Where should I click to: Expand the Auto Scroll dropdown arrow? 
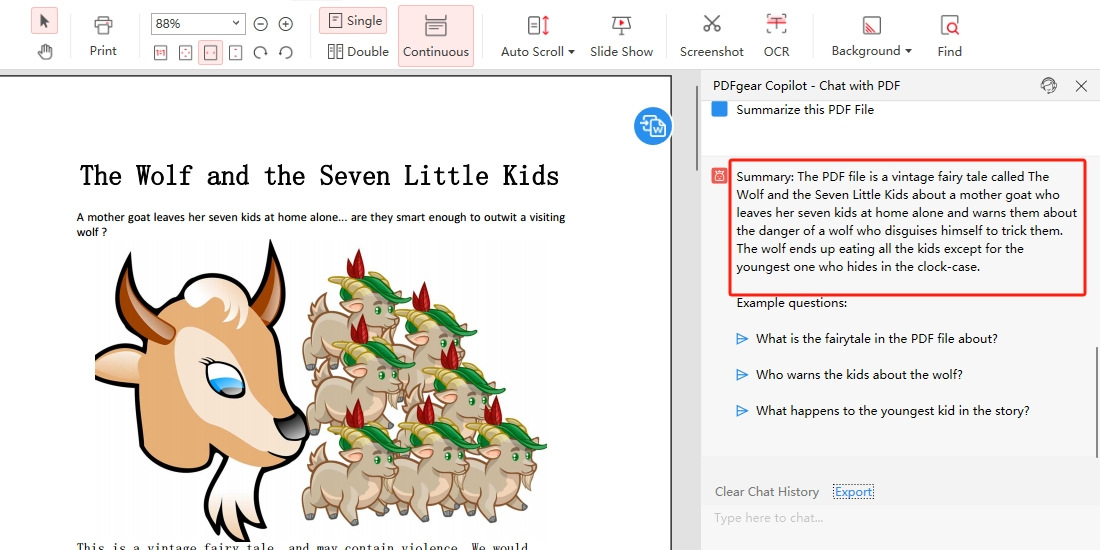click(x=571, y=52)
